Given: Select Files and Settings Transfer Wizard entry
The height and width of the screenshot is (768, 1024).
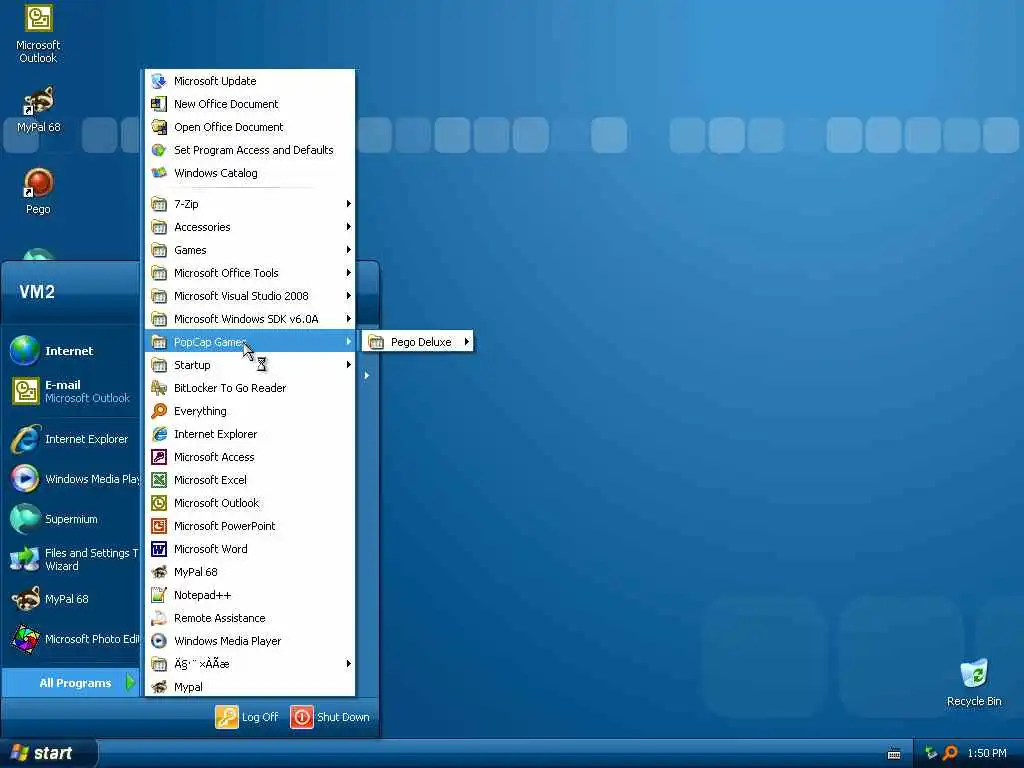Looking at the screenshot, I should point(72,560).
